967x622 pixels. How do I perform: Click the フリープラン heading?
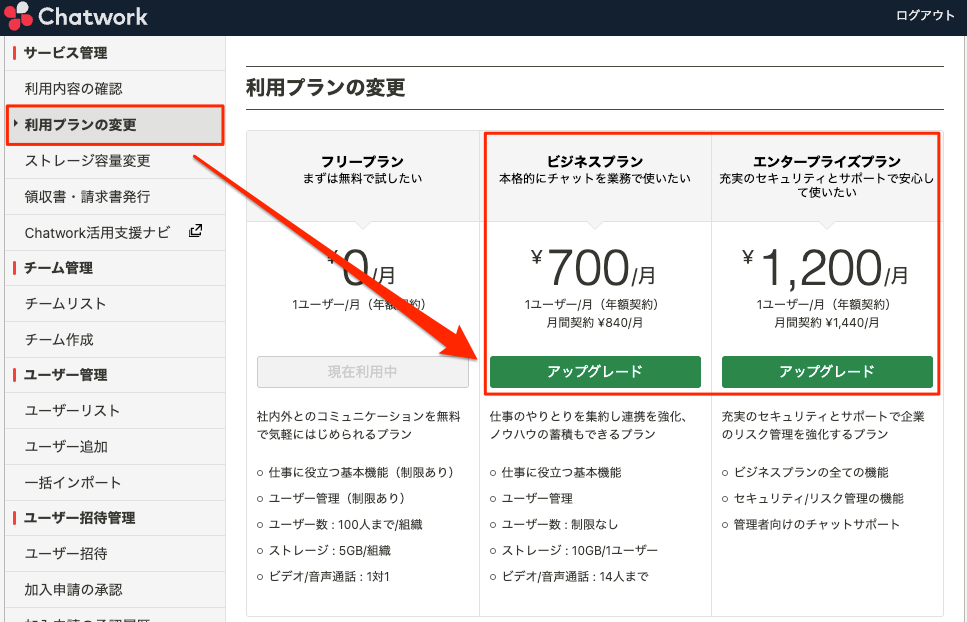point(363,162)
